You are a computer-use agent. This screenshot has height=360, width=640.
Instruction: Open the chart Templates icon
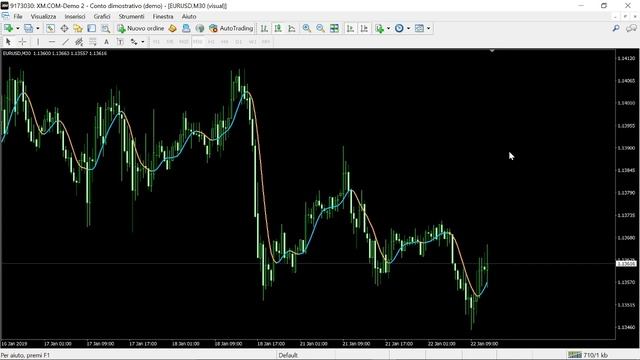[419, 28]
